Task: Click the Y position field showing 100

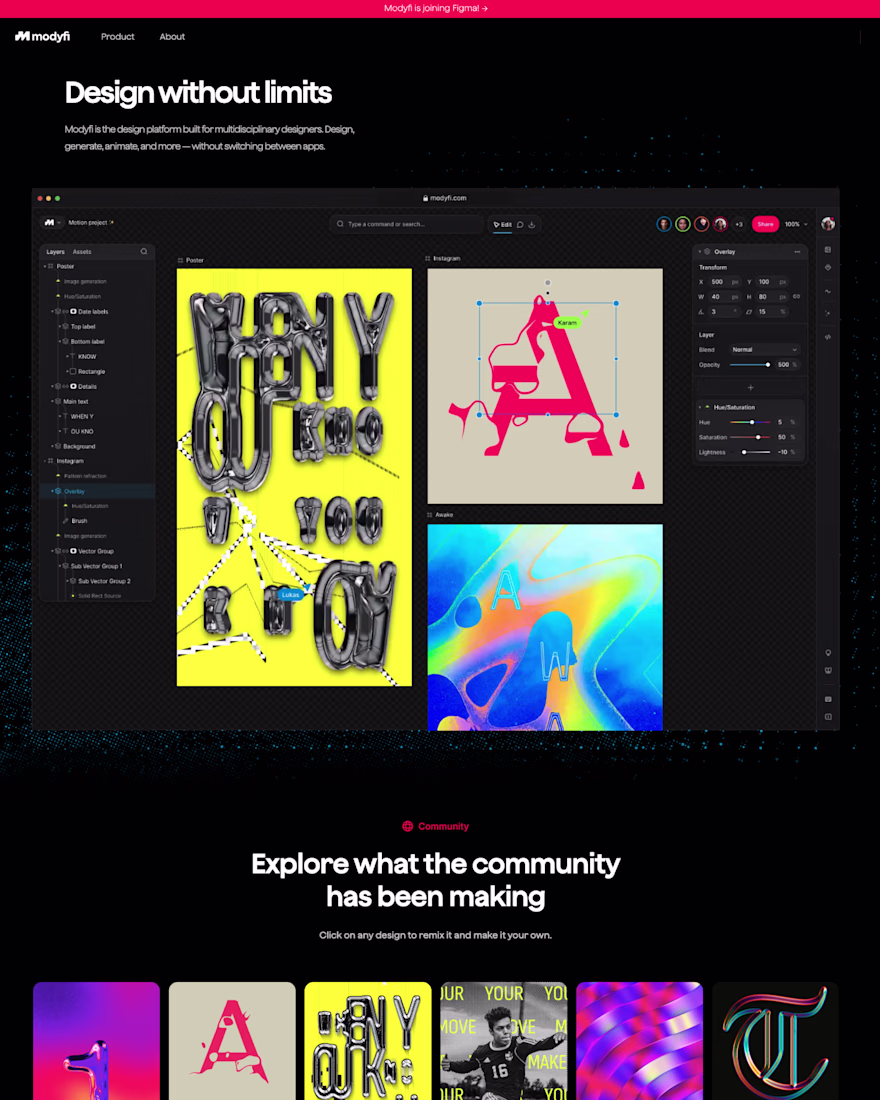Action: pyautogui.click(x=771, y=282)
